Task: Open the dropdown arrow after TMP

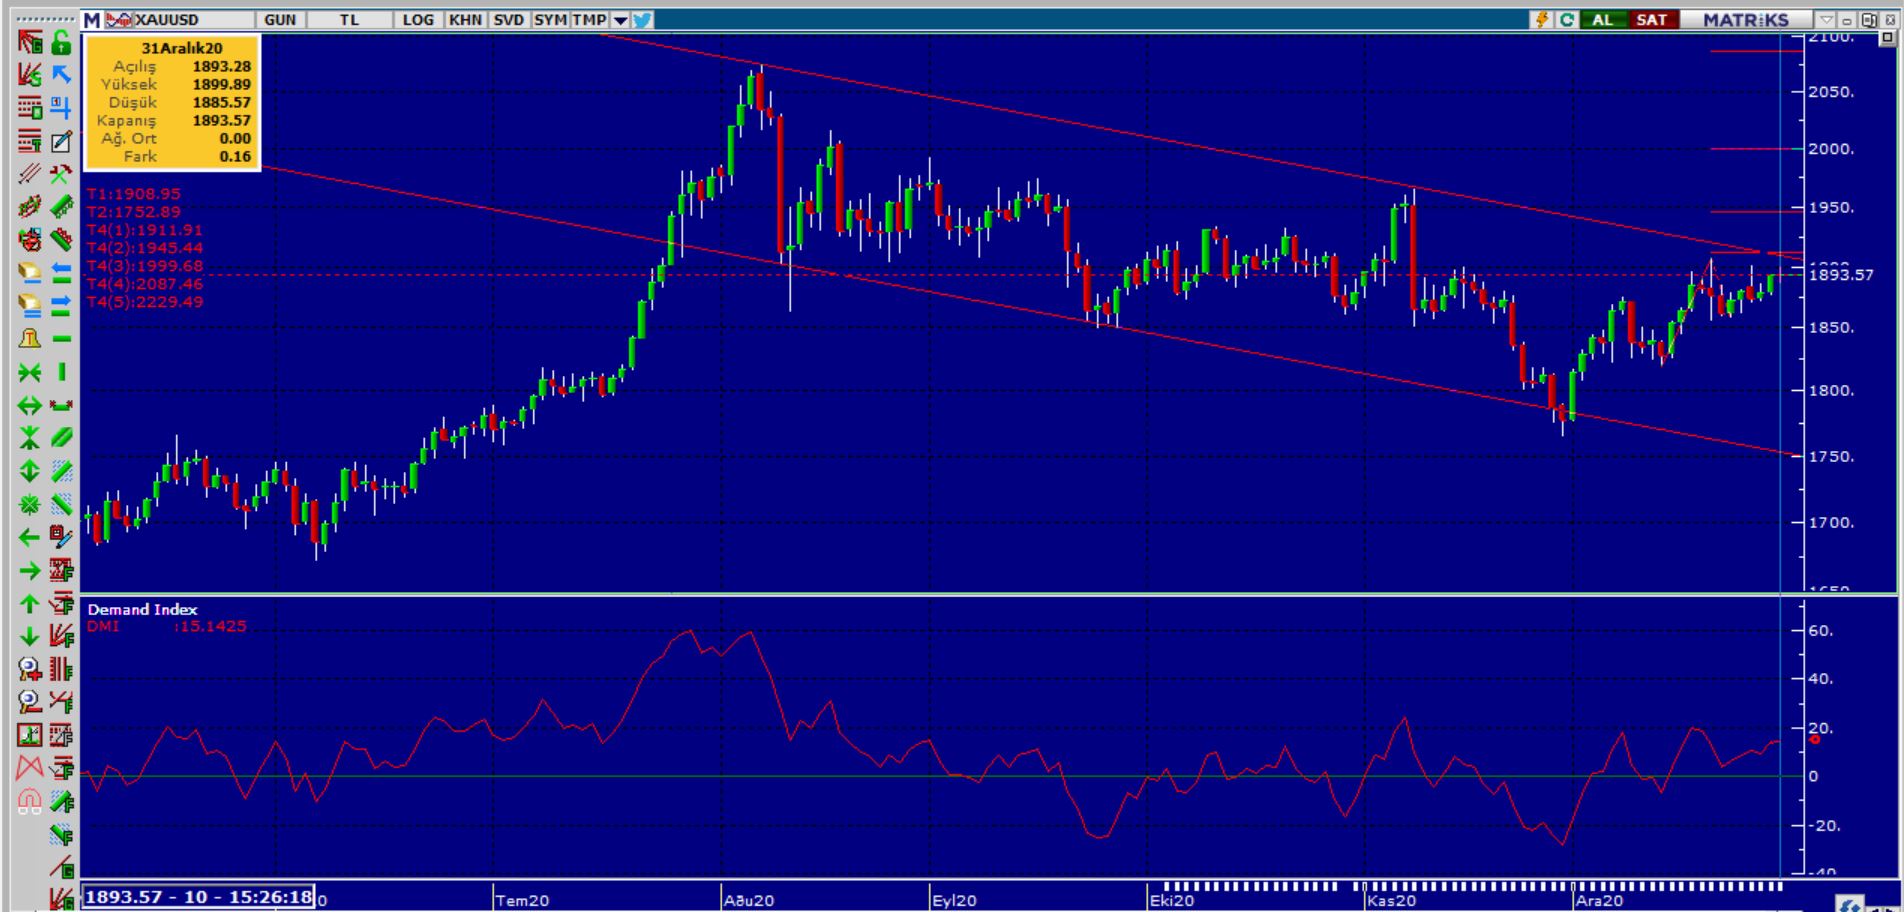Action: [x=620, y=19]
